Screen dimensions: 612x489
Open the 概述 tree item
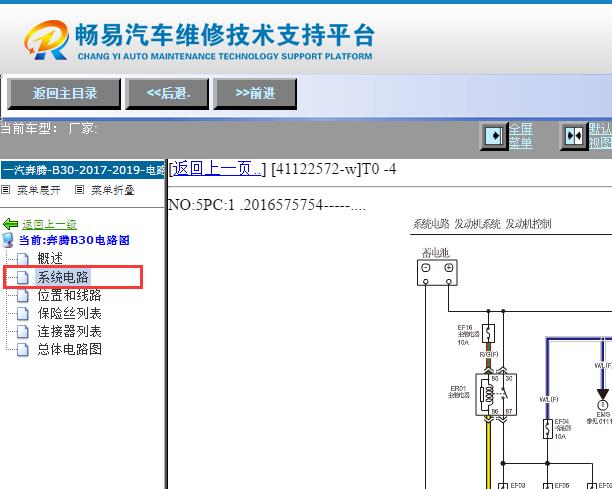pos(50,258)
